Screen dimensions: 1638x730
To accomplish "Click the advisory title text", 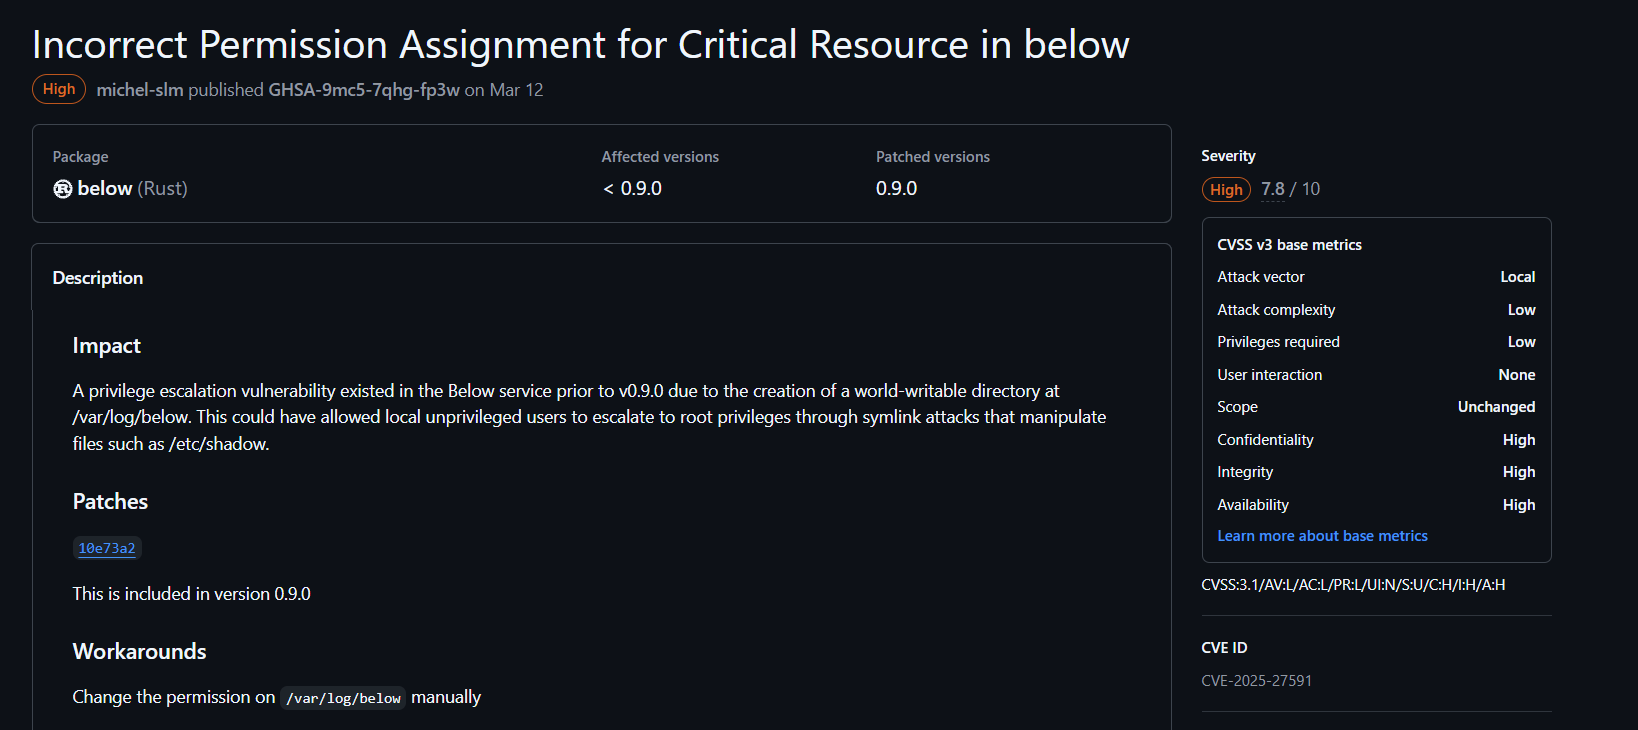I will pos(581,45).
